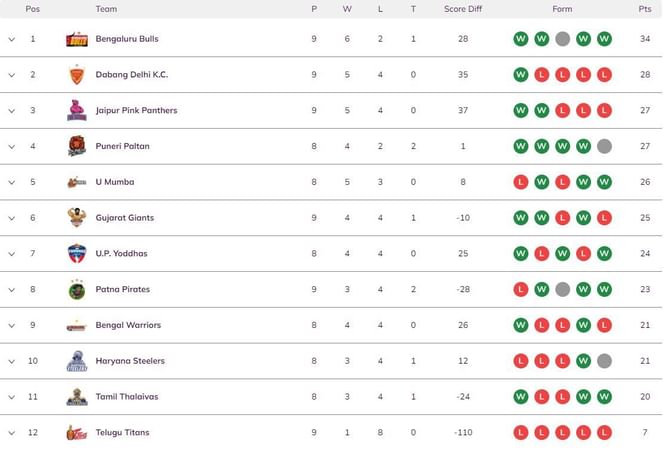Expand the Tamil Thalaivas row chevron

(x=12, y=397)
